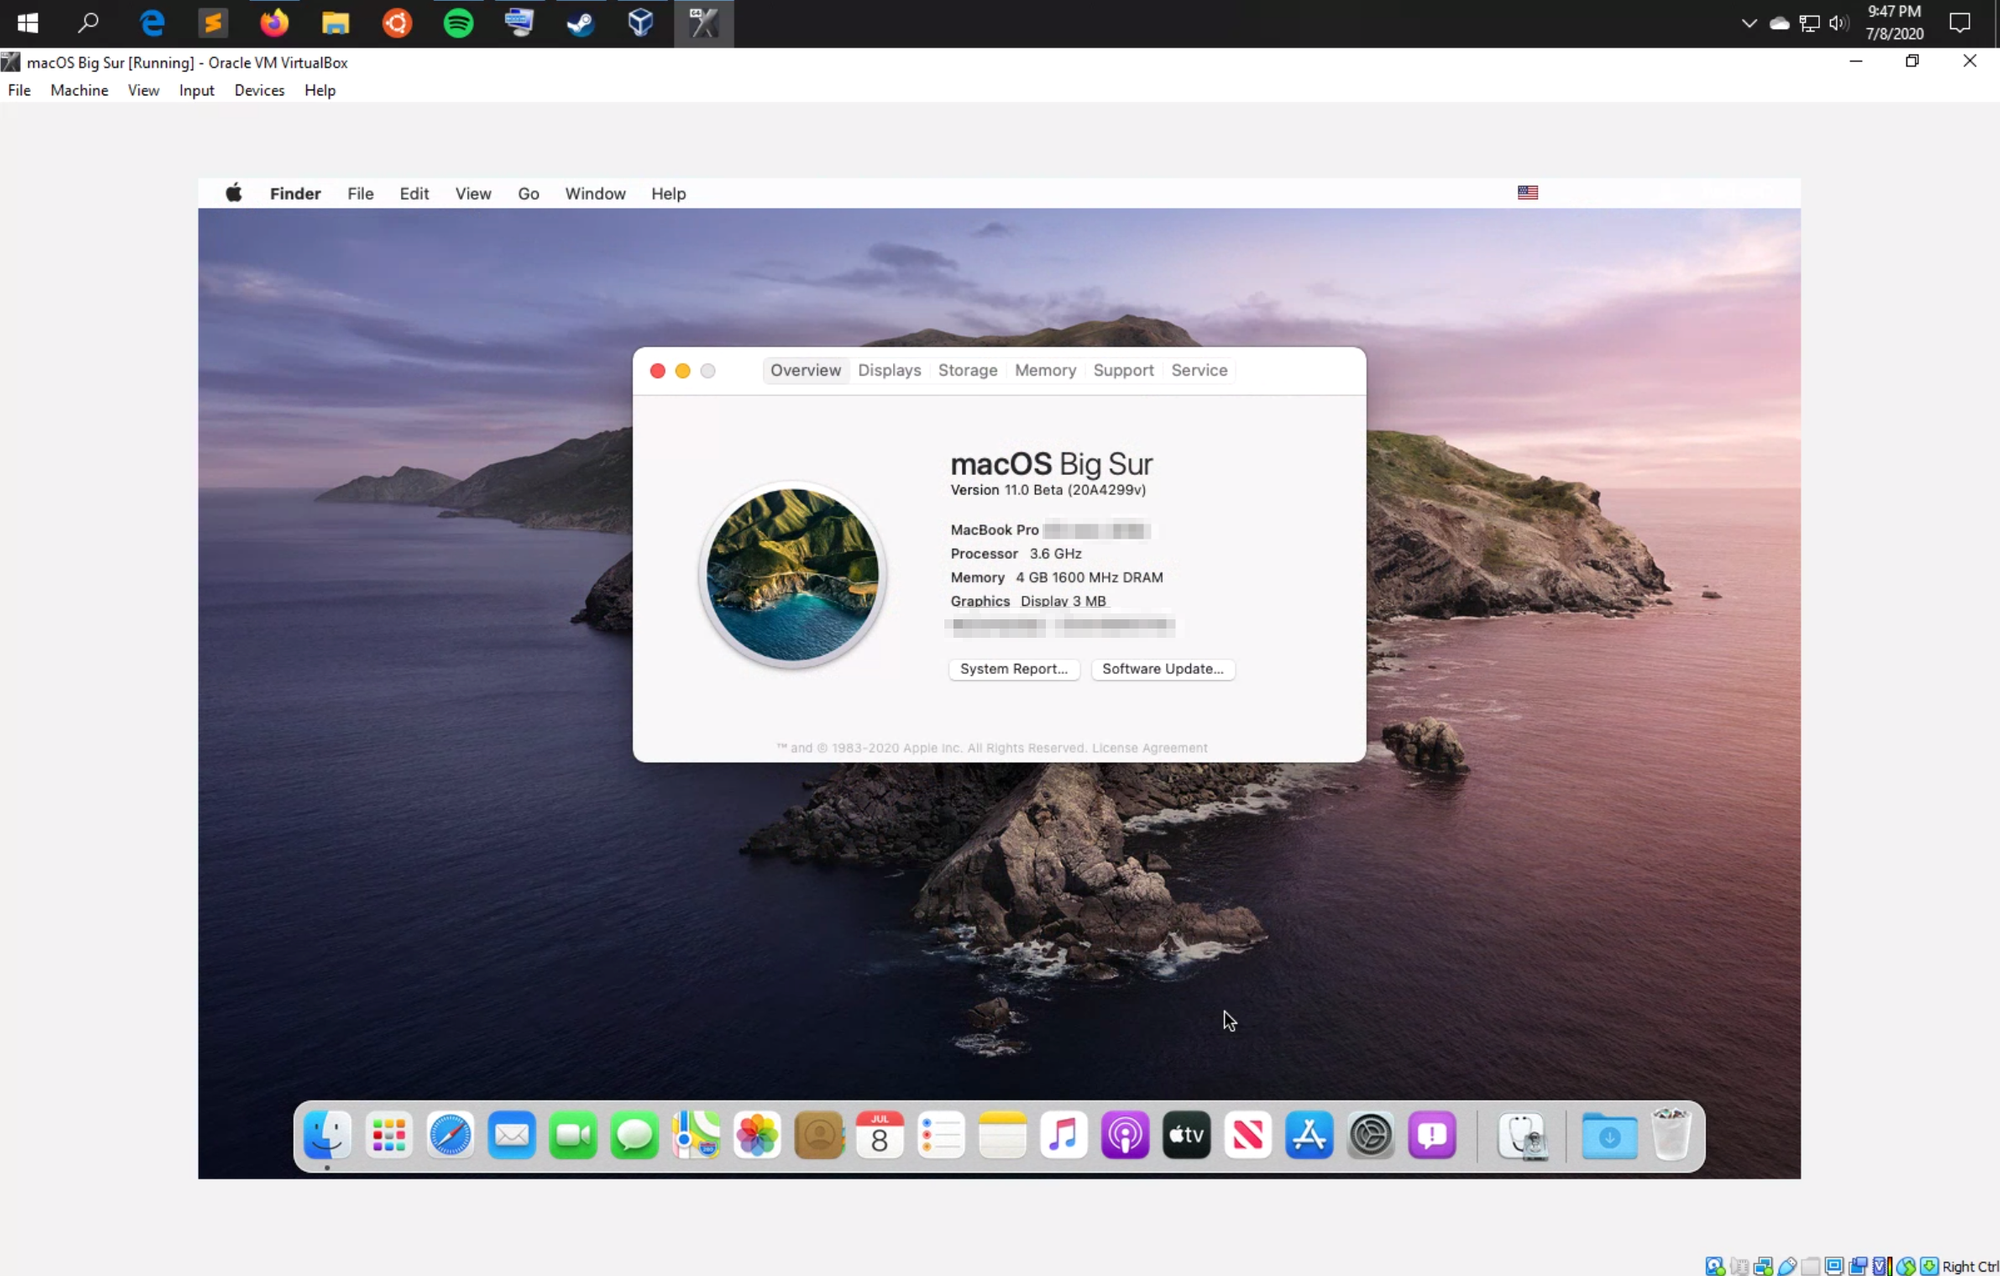The height and width of the screenshot is (1276, 2000).
Task: Open Windows search magnifier
Action: point(88,23)
